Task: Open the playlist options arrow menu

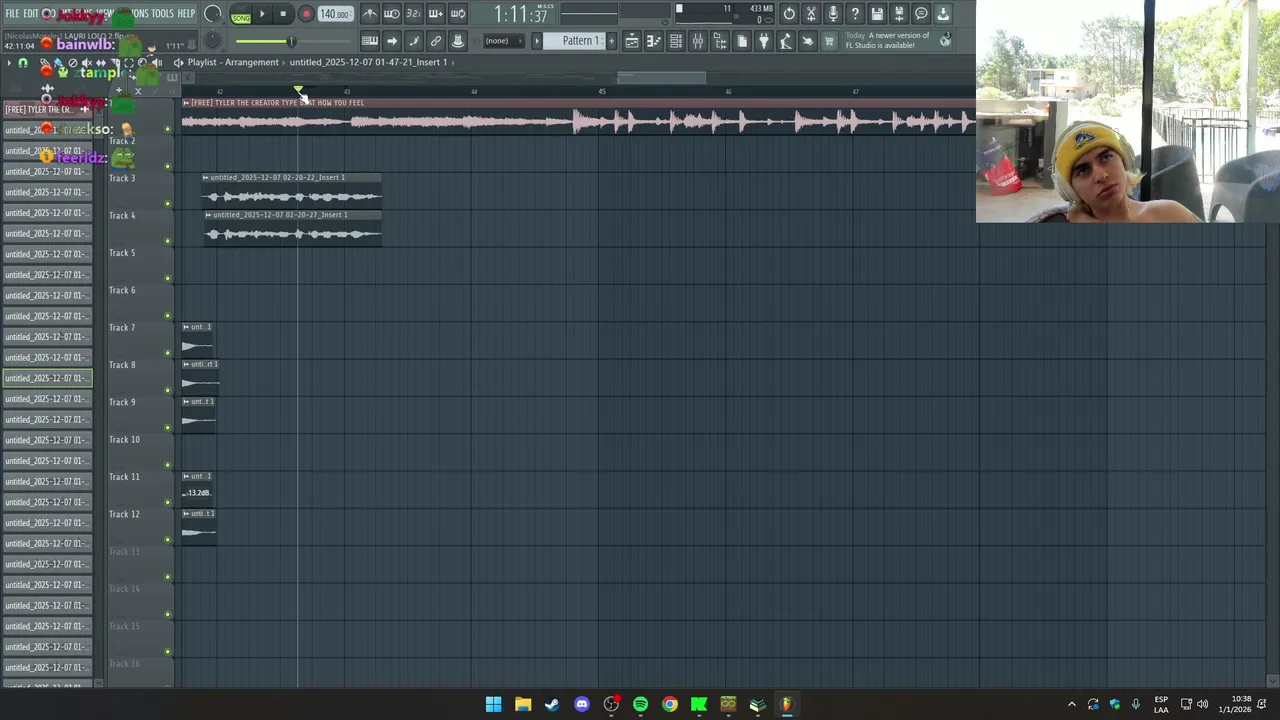Action: pyautogui.click(x=9, y=63)
